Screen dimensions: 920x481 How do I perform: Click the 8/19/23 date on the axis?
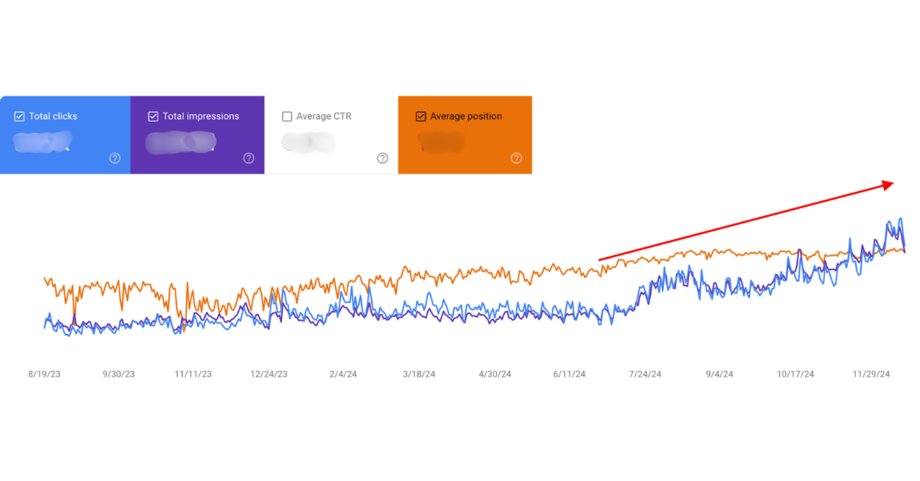pyautogui.click(x=47, y=374)
